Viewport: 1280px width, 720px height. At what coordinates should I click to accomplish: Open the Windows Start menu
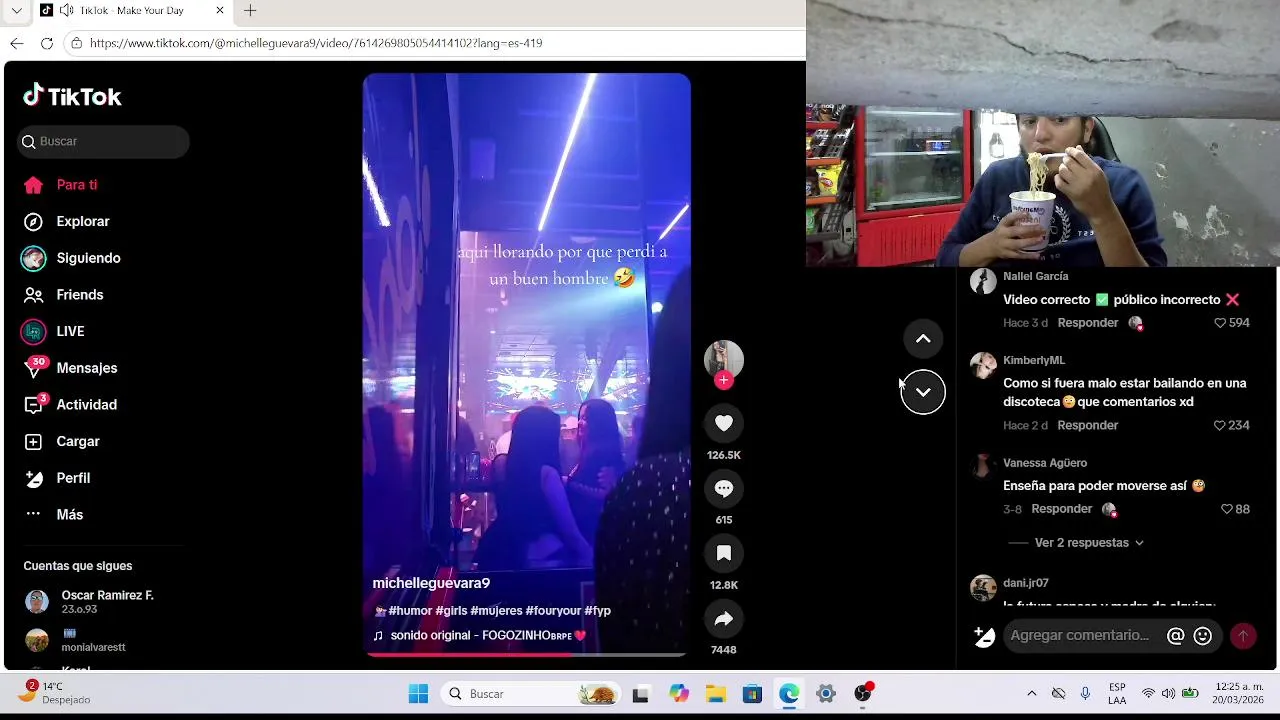[x=419, y=694]
